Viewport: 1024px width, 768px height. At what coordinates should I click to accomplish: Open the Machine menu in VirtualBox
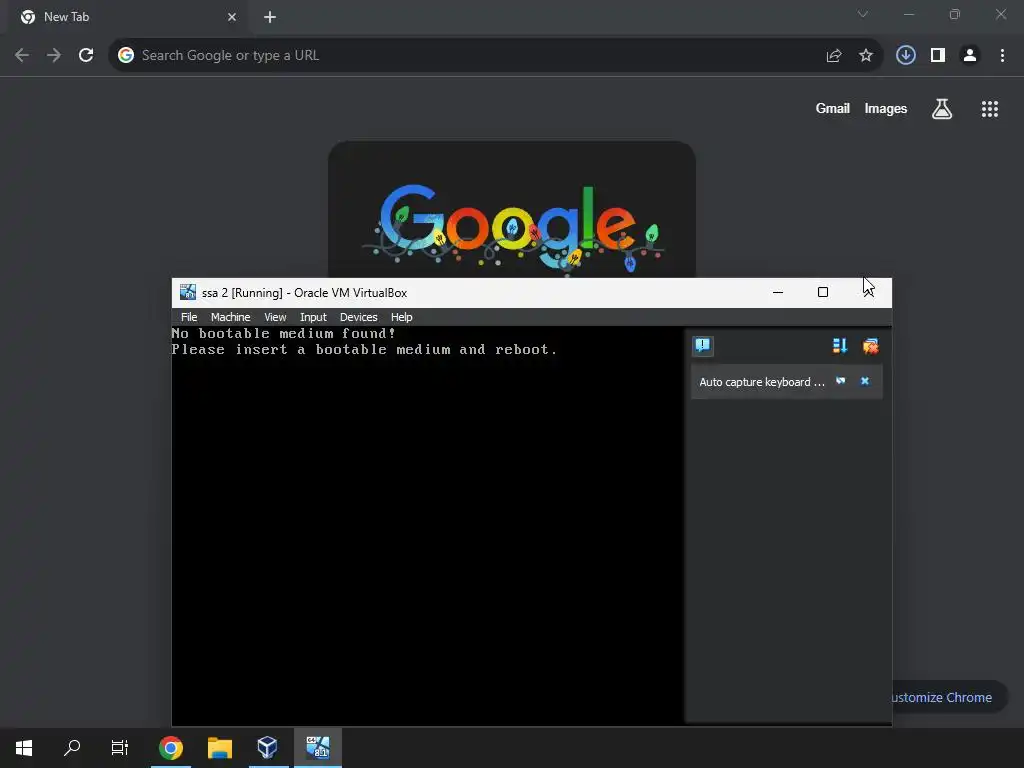click(x=231, y=317)
